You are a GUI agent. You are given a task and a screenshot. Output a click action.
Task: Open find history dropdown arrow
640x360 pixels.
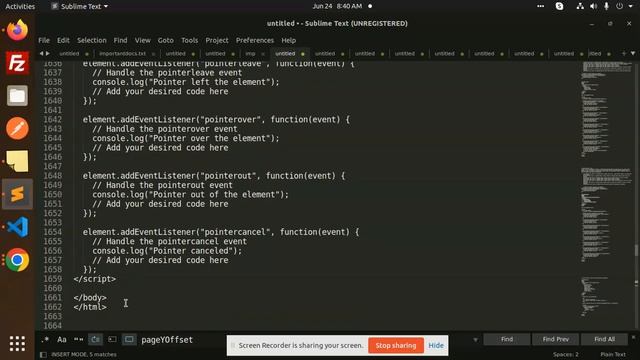tap(475, 340)
